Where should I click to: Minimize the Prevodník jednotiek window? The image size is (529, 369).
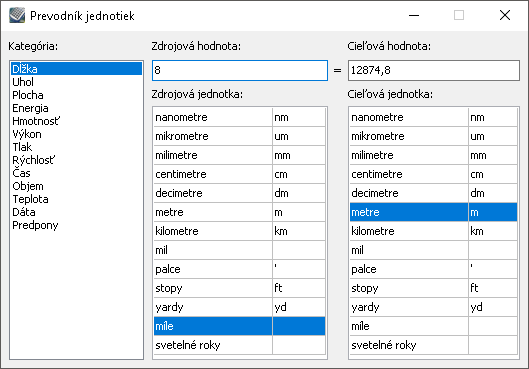tap(414, 15)
